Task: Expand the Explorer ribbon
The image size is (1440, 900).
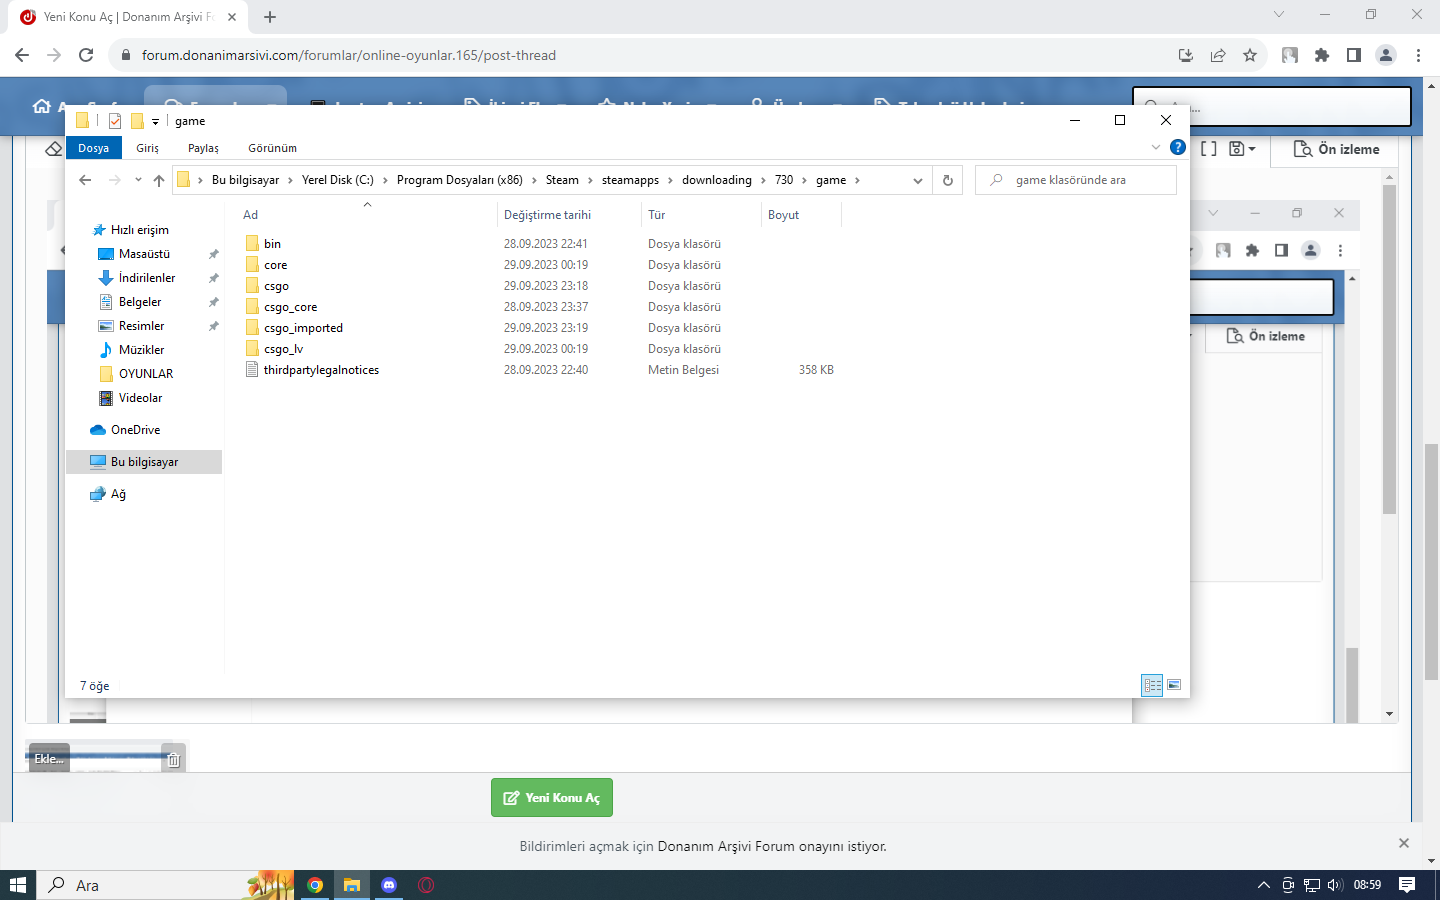Action: pos(1156,147)
